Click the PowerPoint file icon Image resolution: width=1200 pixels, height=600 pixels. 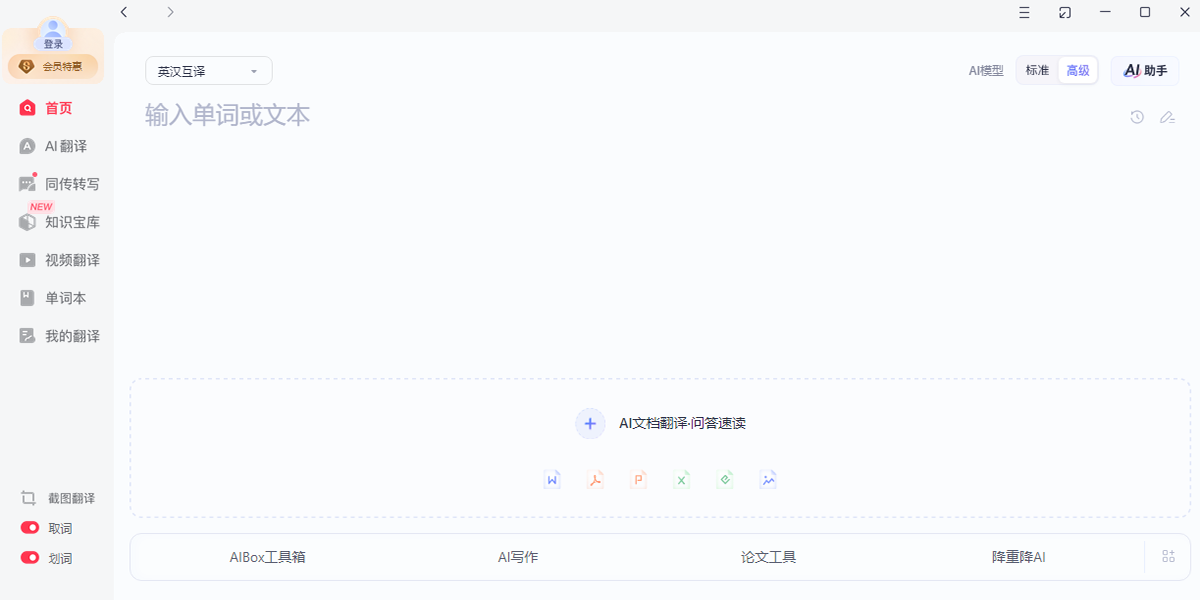point(638,480)
